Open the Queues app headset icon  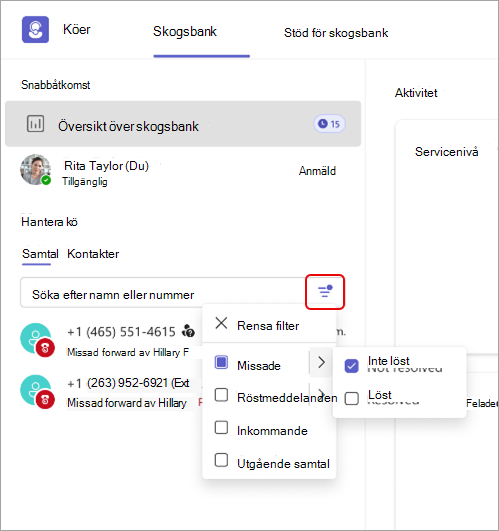tap(35, 29)
